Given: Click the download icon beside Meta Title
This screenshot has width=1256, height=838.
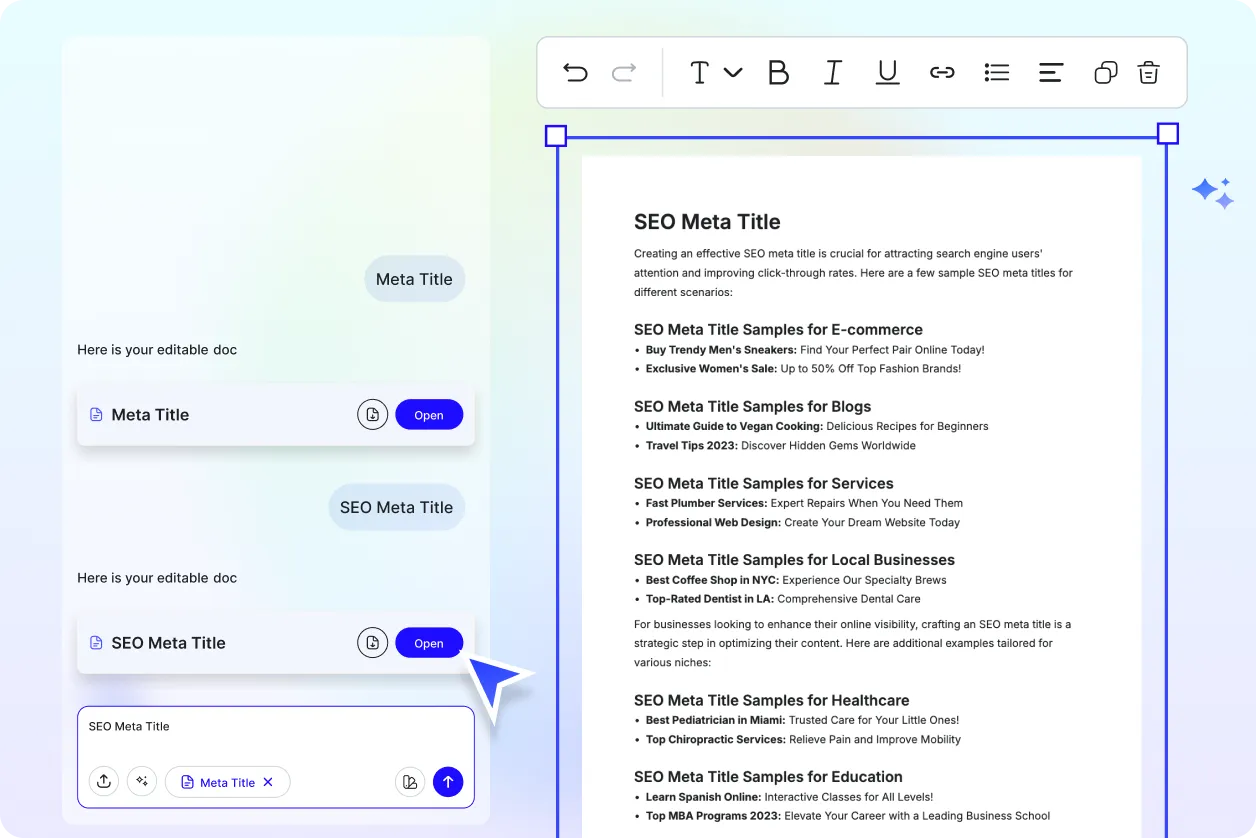Looking at the screenshot, I should 372,414.
